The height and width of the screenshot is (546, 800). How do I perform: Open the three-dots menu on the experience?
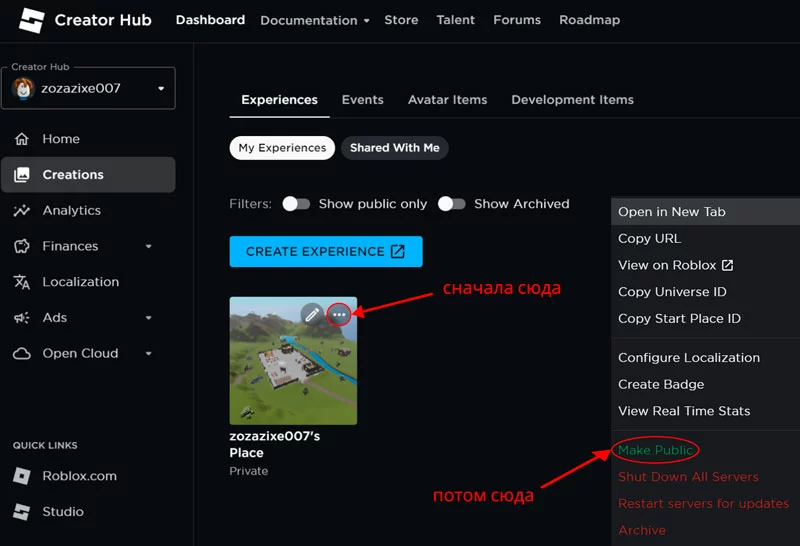click(x=339, y=314)
